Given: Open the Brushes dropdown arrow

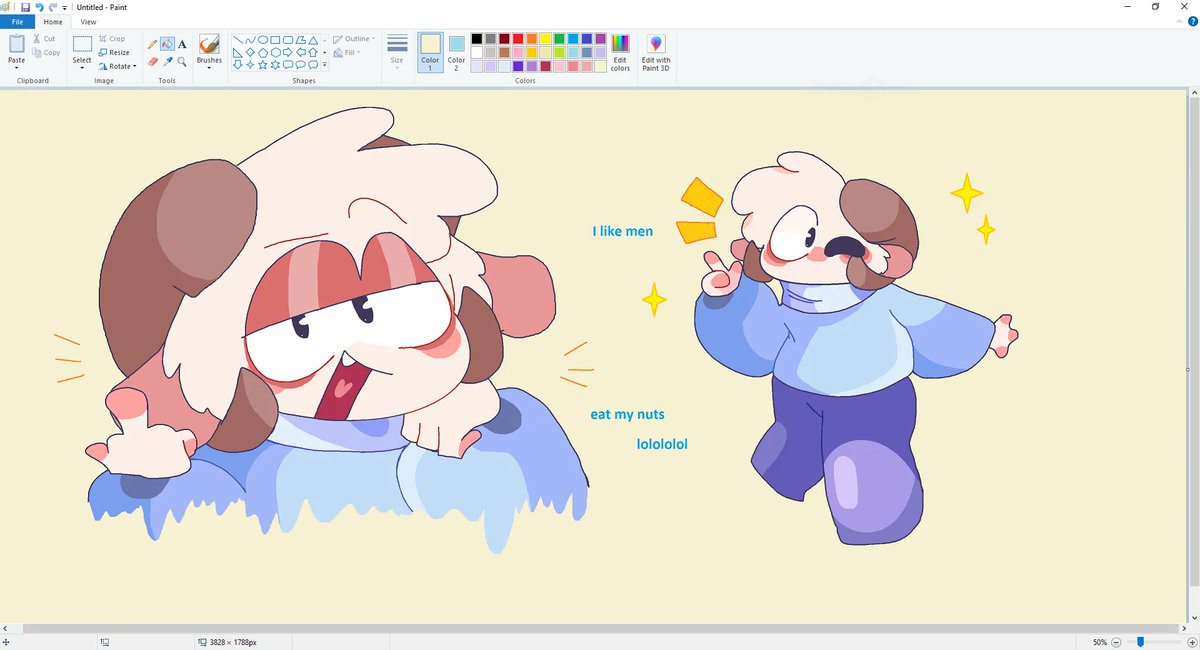Looking at the screenshot, I should tap(209, 68).
